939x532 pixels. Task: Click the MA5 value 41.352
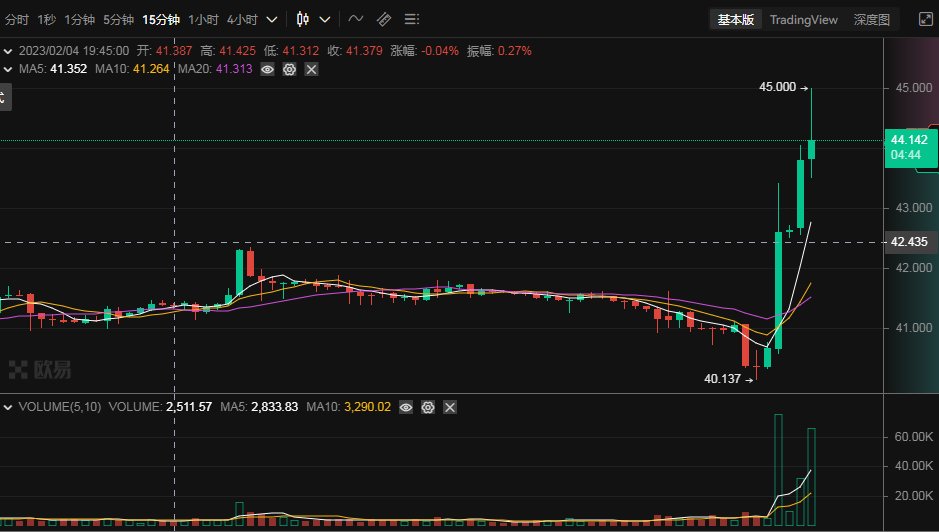pos(68,69)
